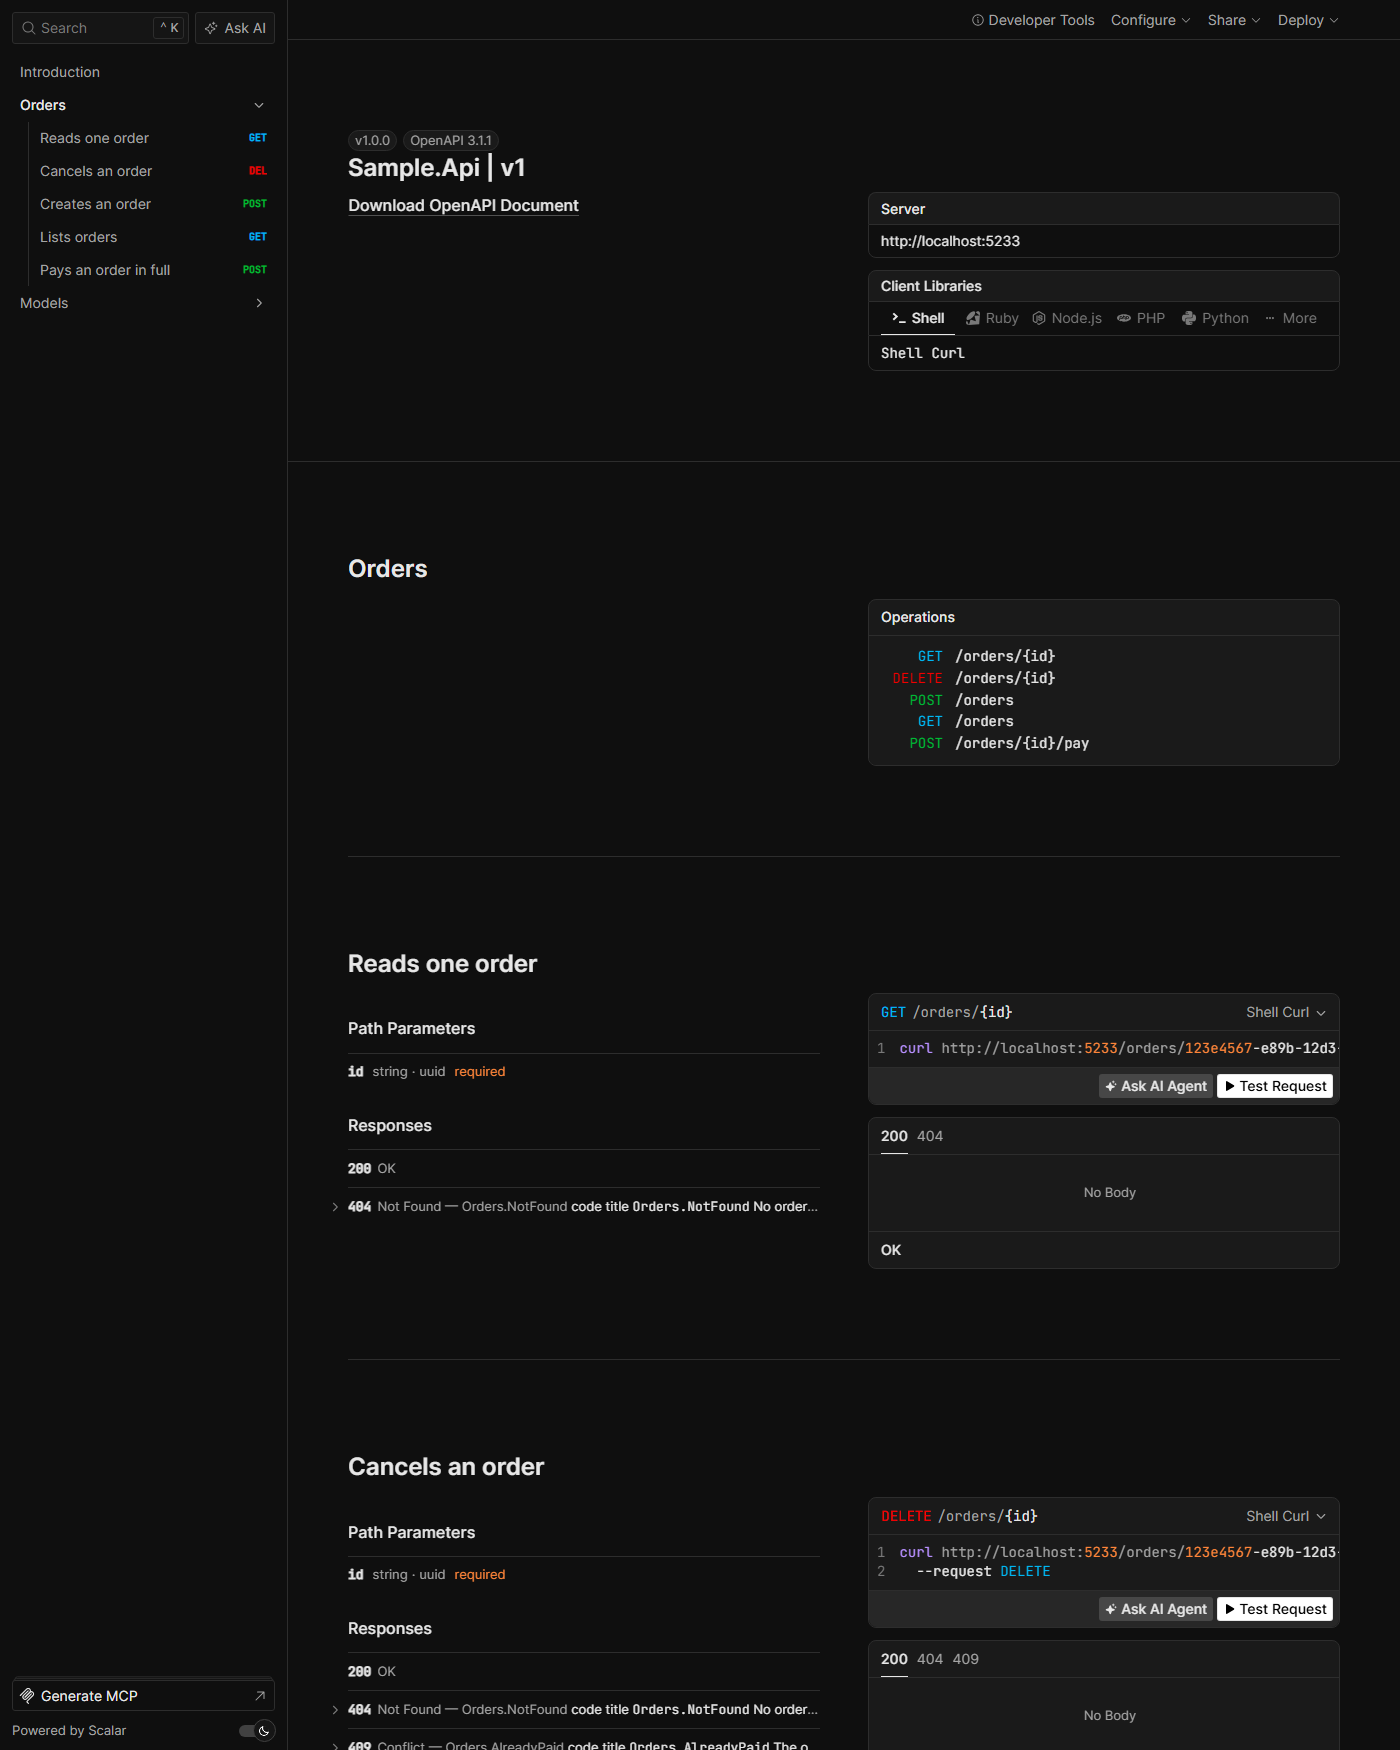The height and width of the screenshot is (1750, 1400).
Task: Click POST /orders/{id}/pay in Operations list
Action: click(999, 744)
